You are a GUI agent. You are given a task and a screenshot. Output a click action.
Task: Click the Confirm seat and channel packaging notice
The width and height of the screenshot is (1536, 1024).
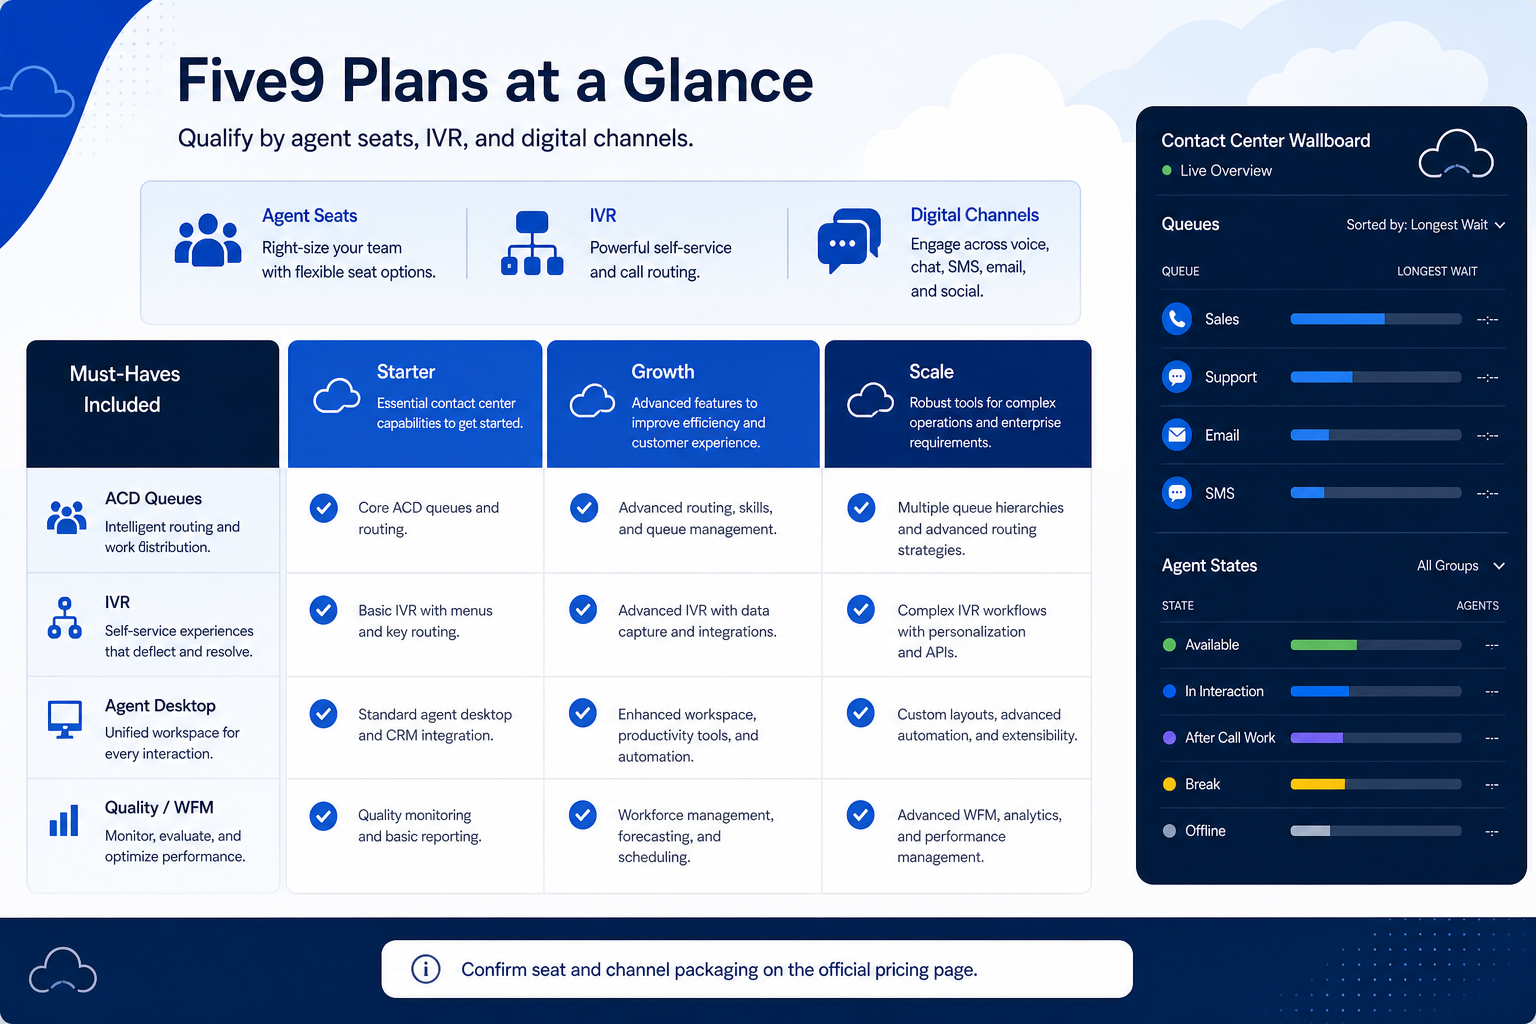tap(757, 969)
